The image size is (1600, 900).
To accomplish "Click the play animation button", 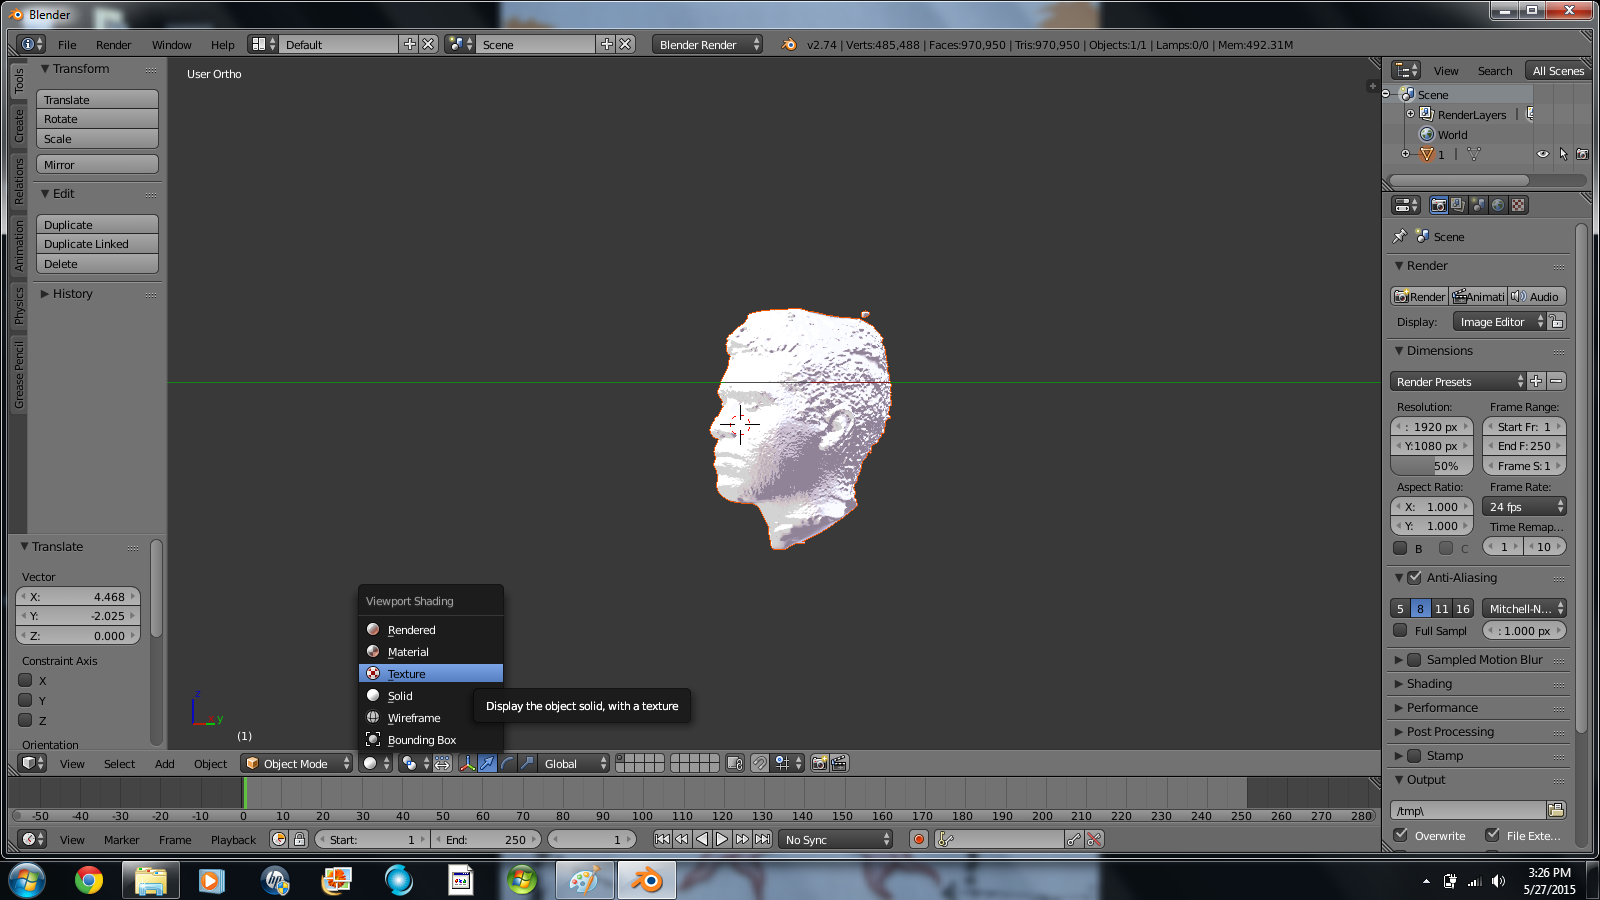I will click(x=722, y=839).
